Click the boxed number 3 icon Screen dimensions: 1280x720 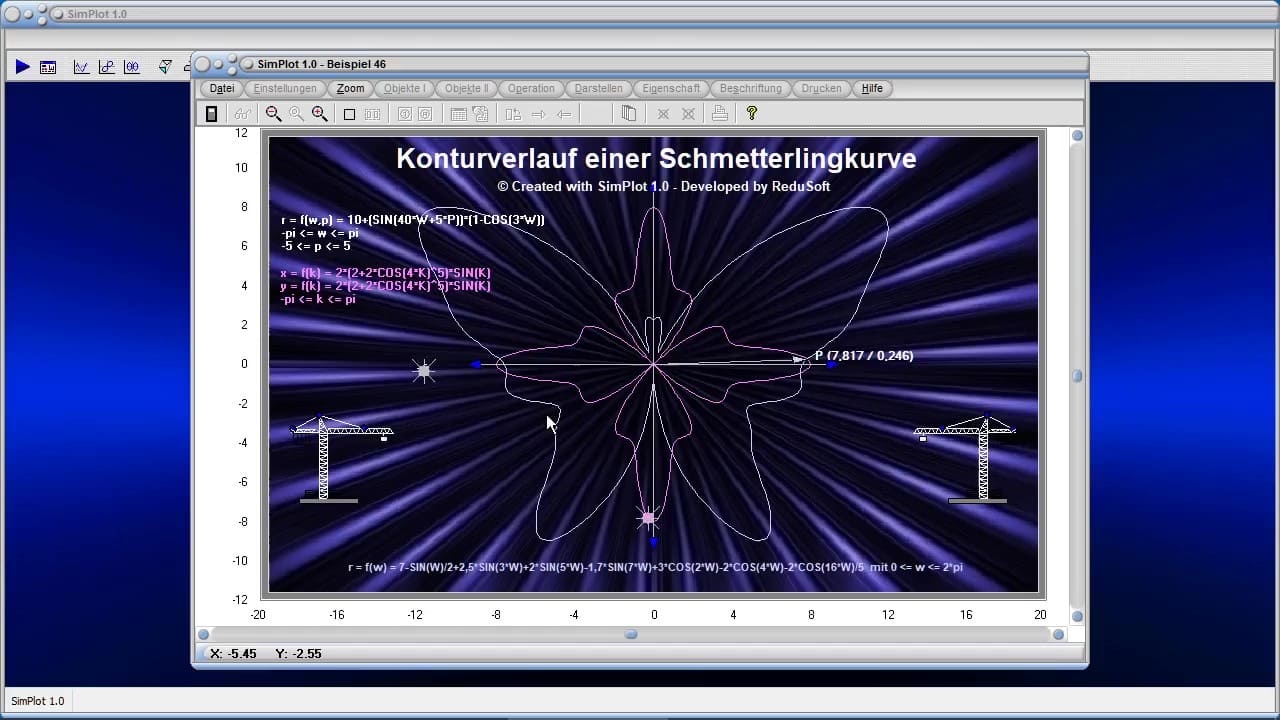[404, 114]
